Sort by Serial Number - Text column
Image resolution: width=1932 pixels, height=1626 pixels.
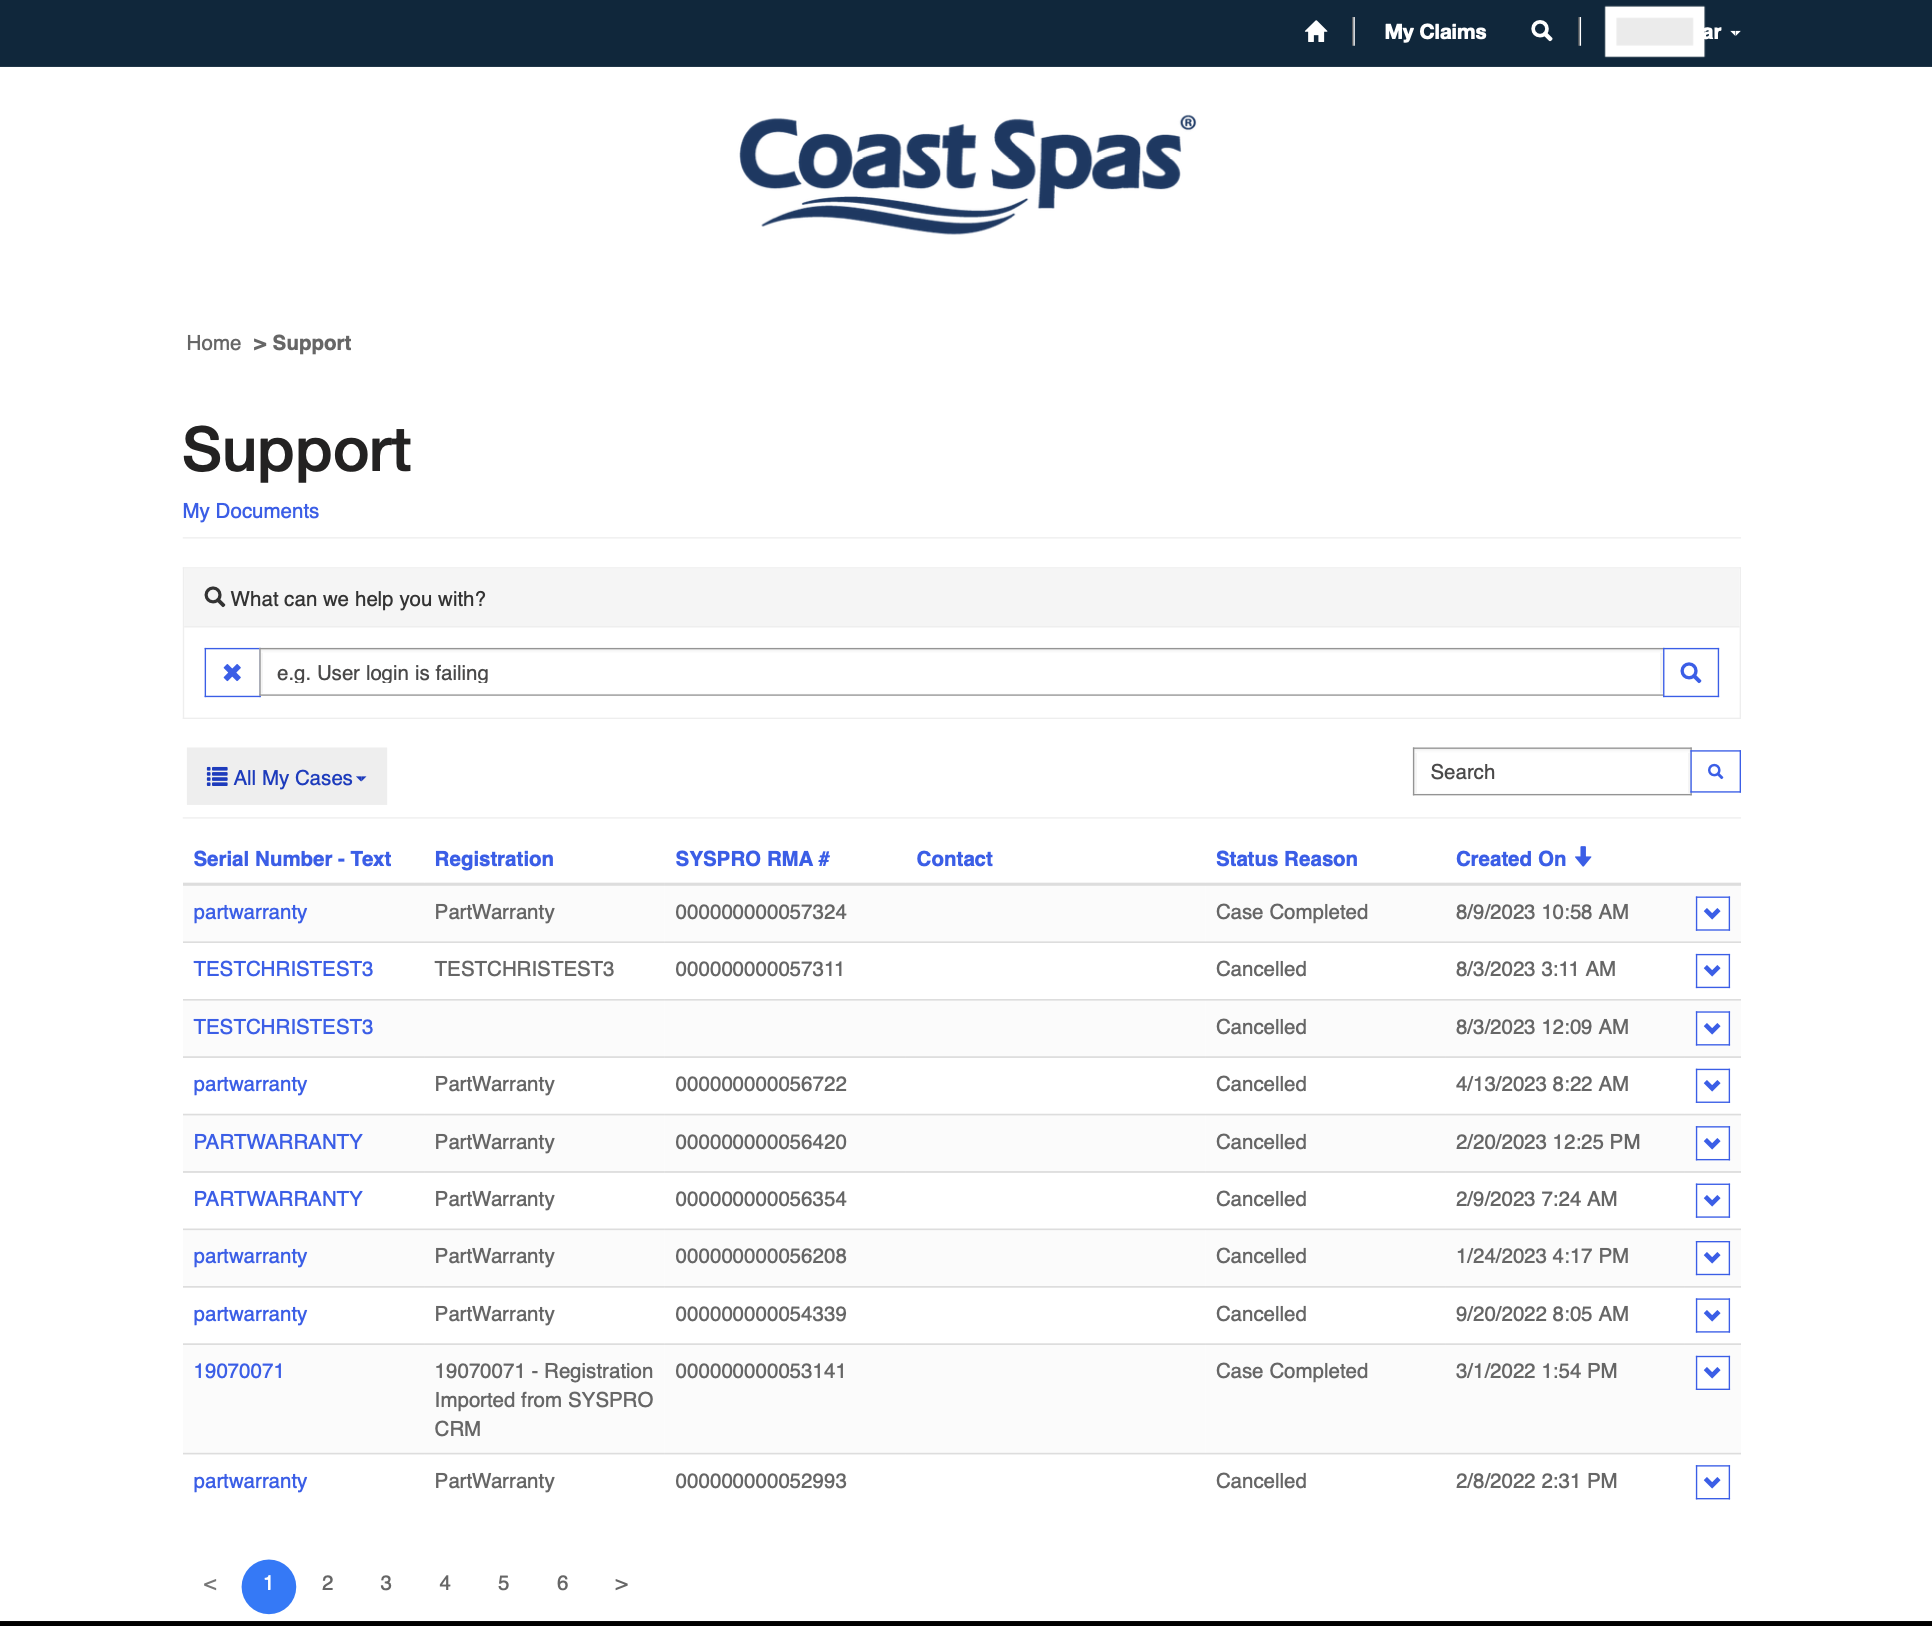(292, 859)
